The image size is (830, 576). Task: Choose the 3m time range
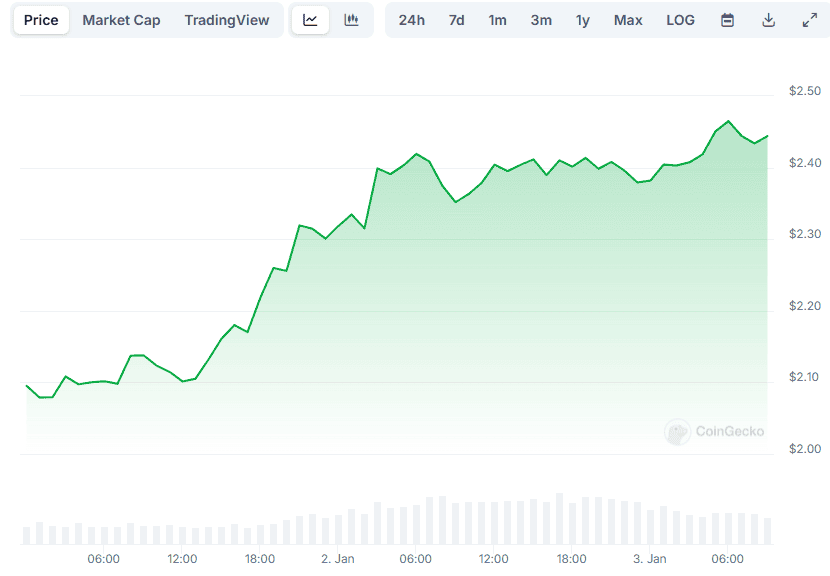click(x=541, y=20)
